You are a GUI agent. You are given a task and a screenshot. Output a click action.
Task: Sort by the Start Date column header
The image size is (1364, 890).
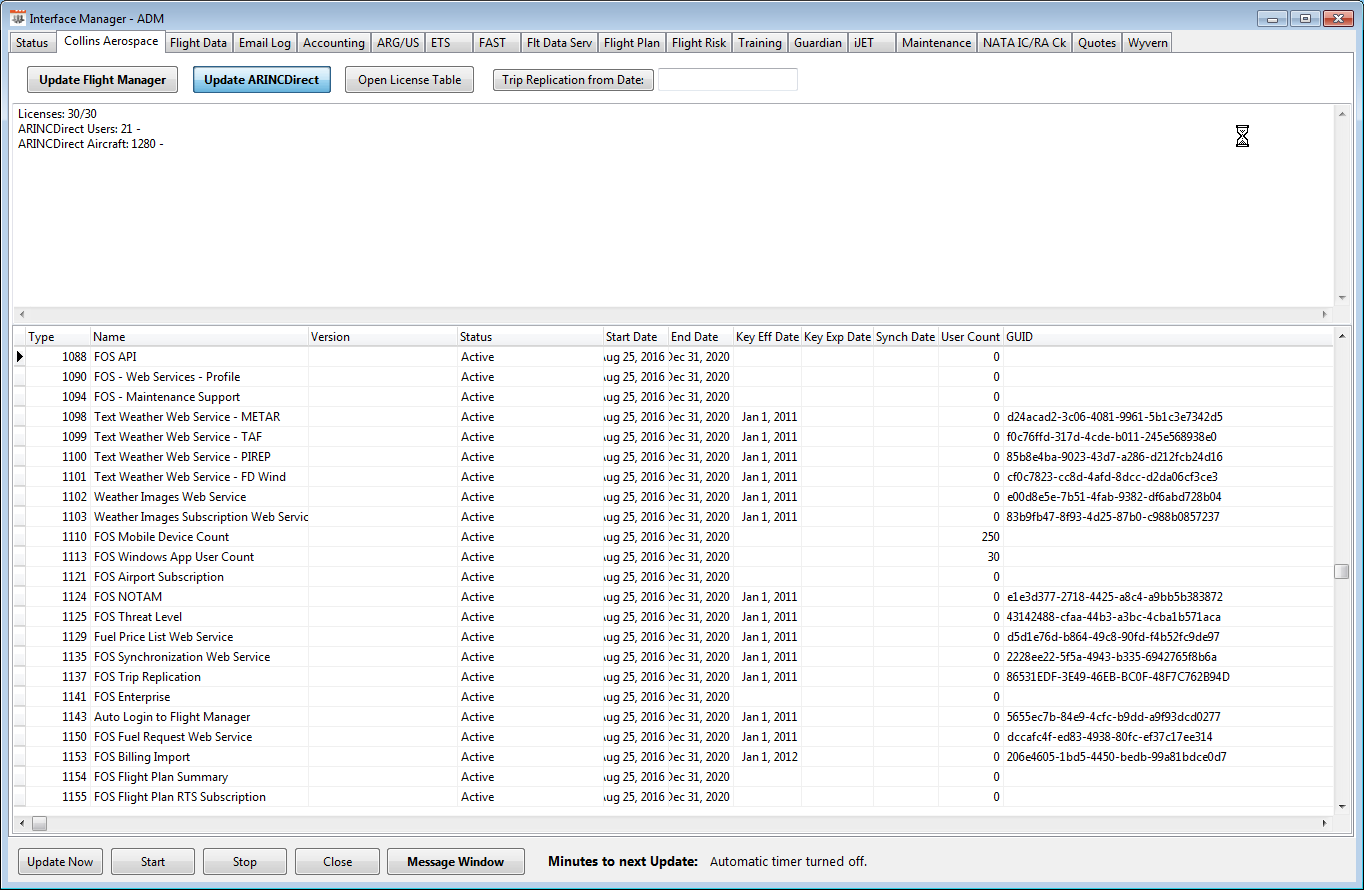point(635,337)
